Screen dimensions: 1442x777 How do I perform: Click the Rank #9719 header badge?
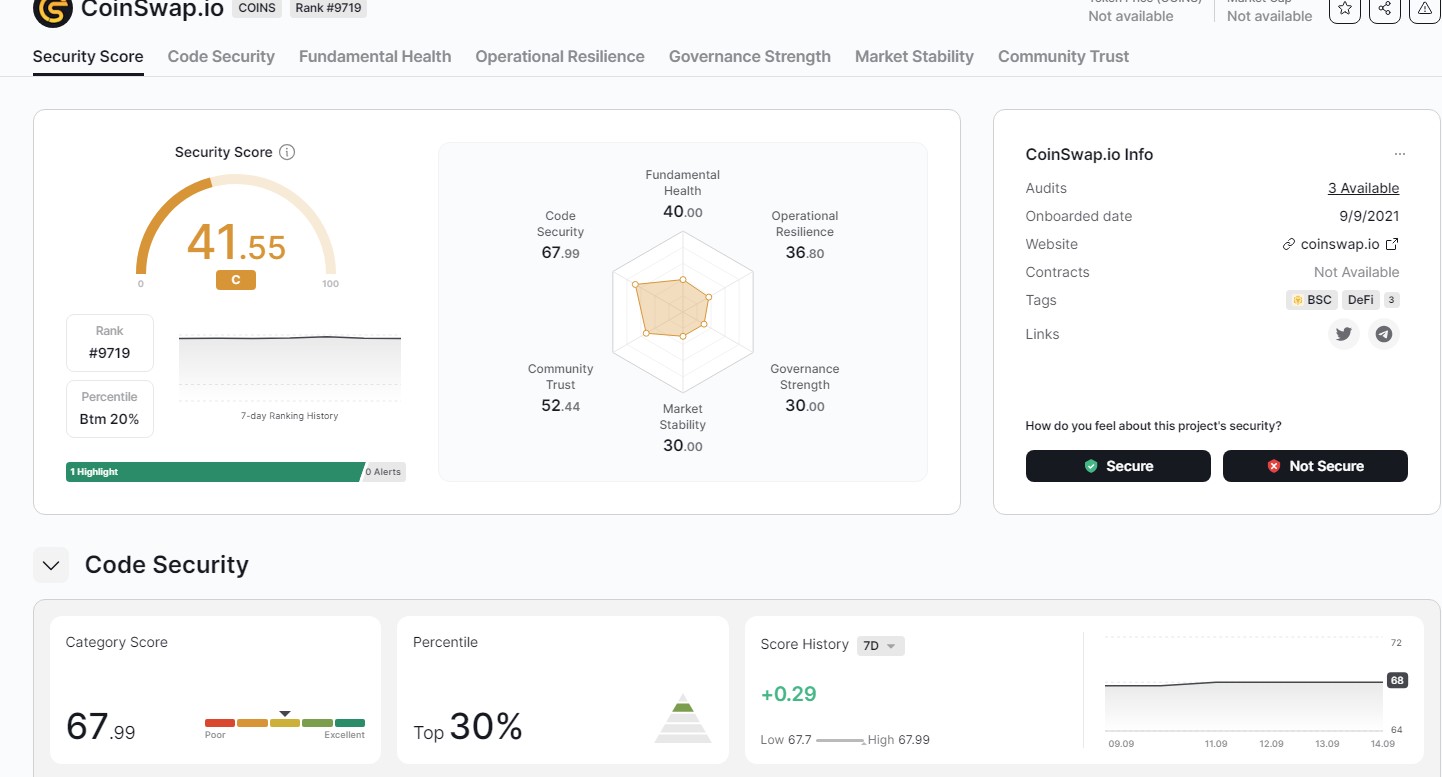(x=328, y=8)
